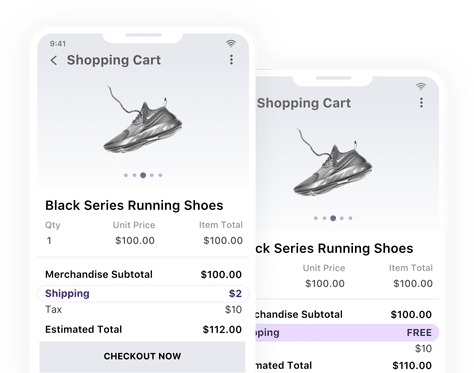The height and width of the screenshot is (373, 474).
Task: Select the FREE shipping highlighted row
Action: pos(347,332)
